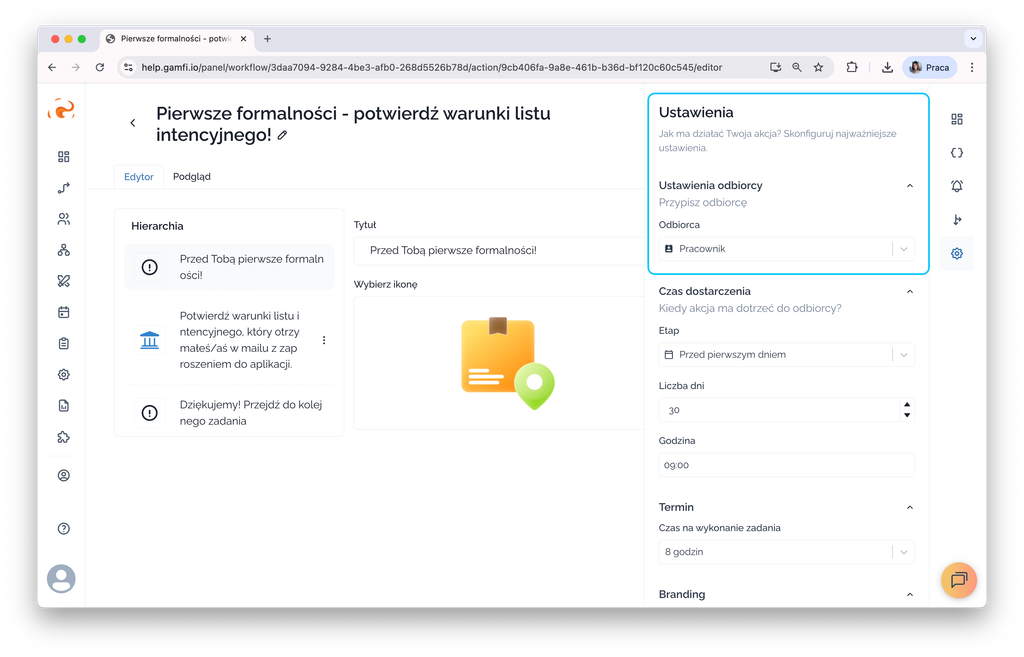Image resolution: width=1024 pixels, height=657 pixels.
Task: Open the code braces icon in right rail
Action: coord(957,153)
